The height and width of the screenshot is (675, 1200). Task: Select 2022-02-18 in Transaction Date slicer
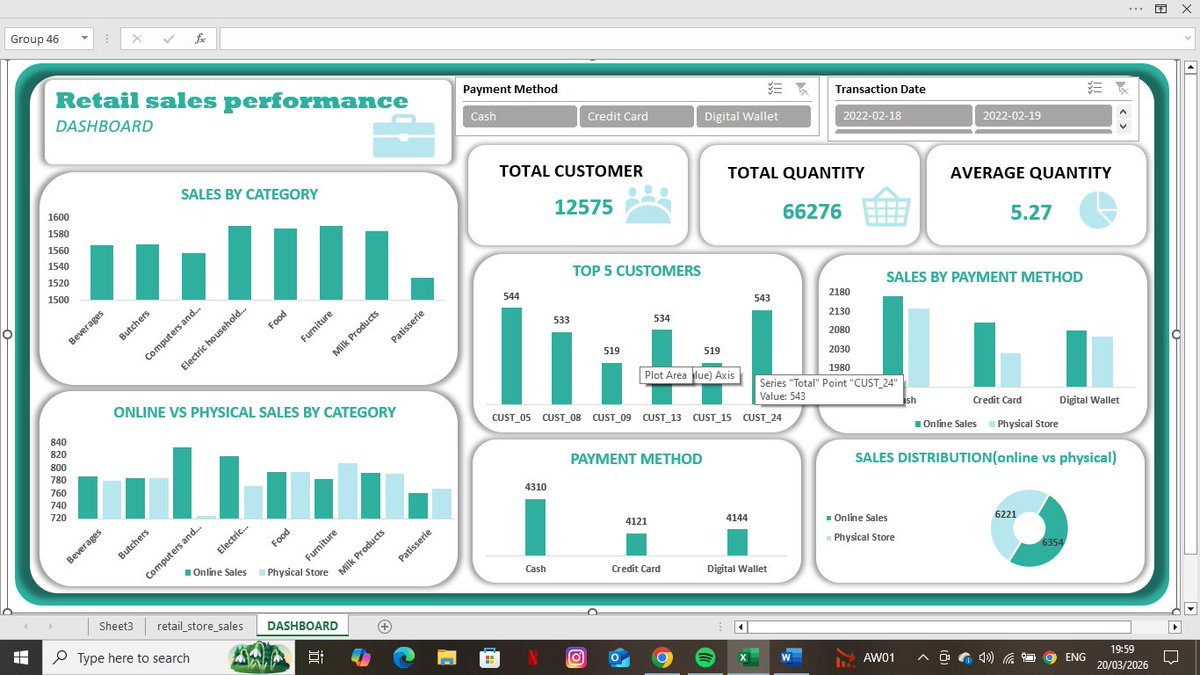[903, 116]
